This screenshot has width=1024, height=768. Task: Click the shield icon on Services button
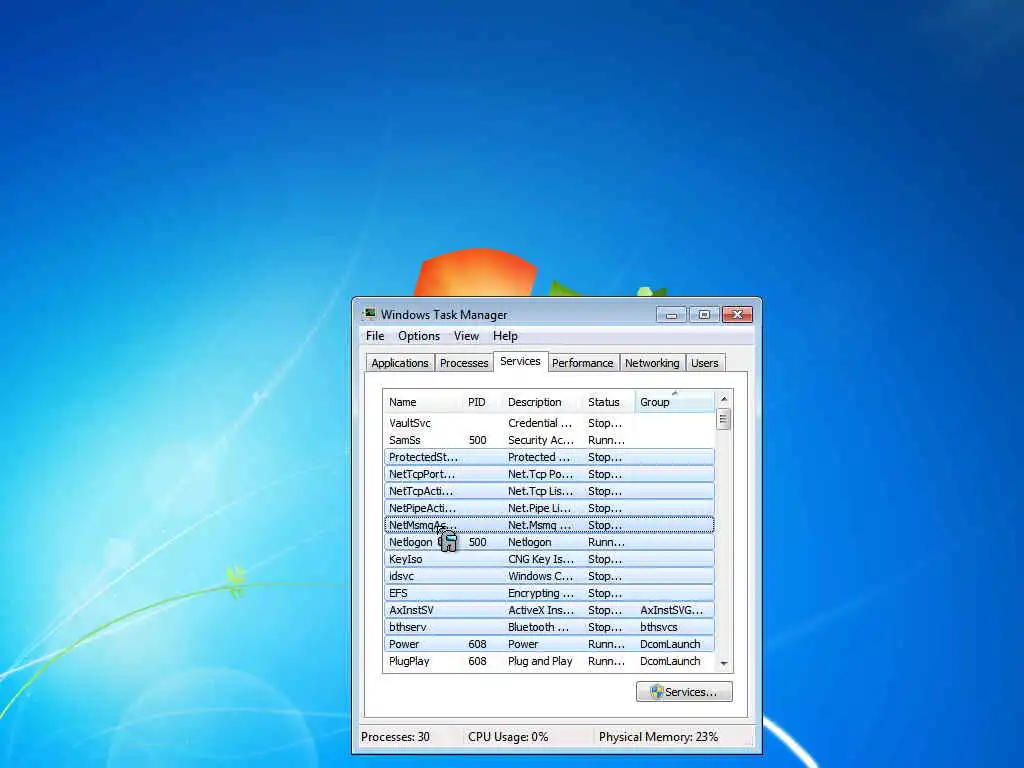point(656,692)
